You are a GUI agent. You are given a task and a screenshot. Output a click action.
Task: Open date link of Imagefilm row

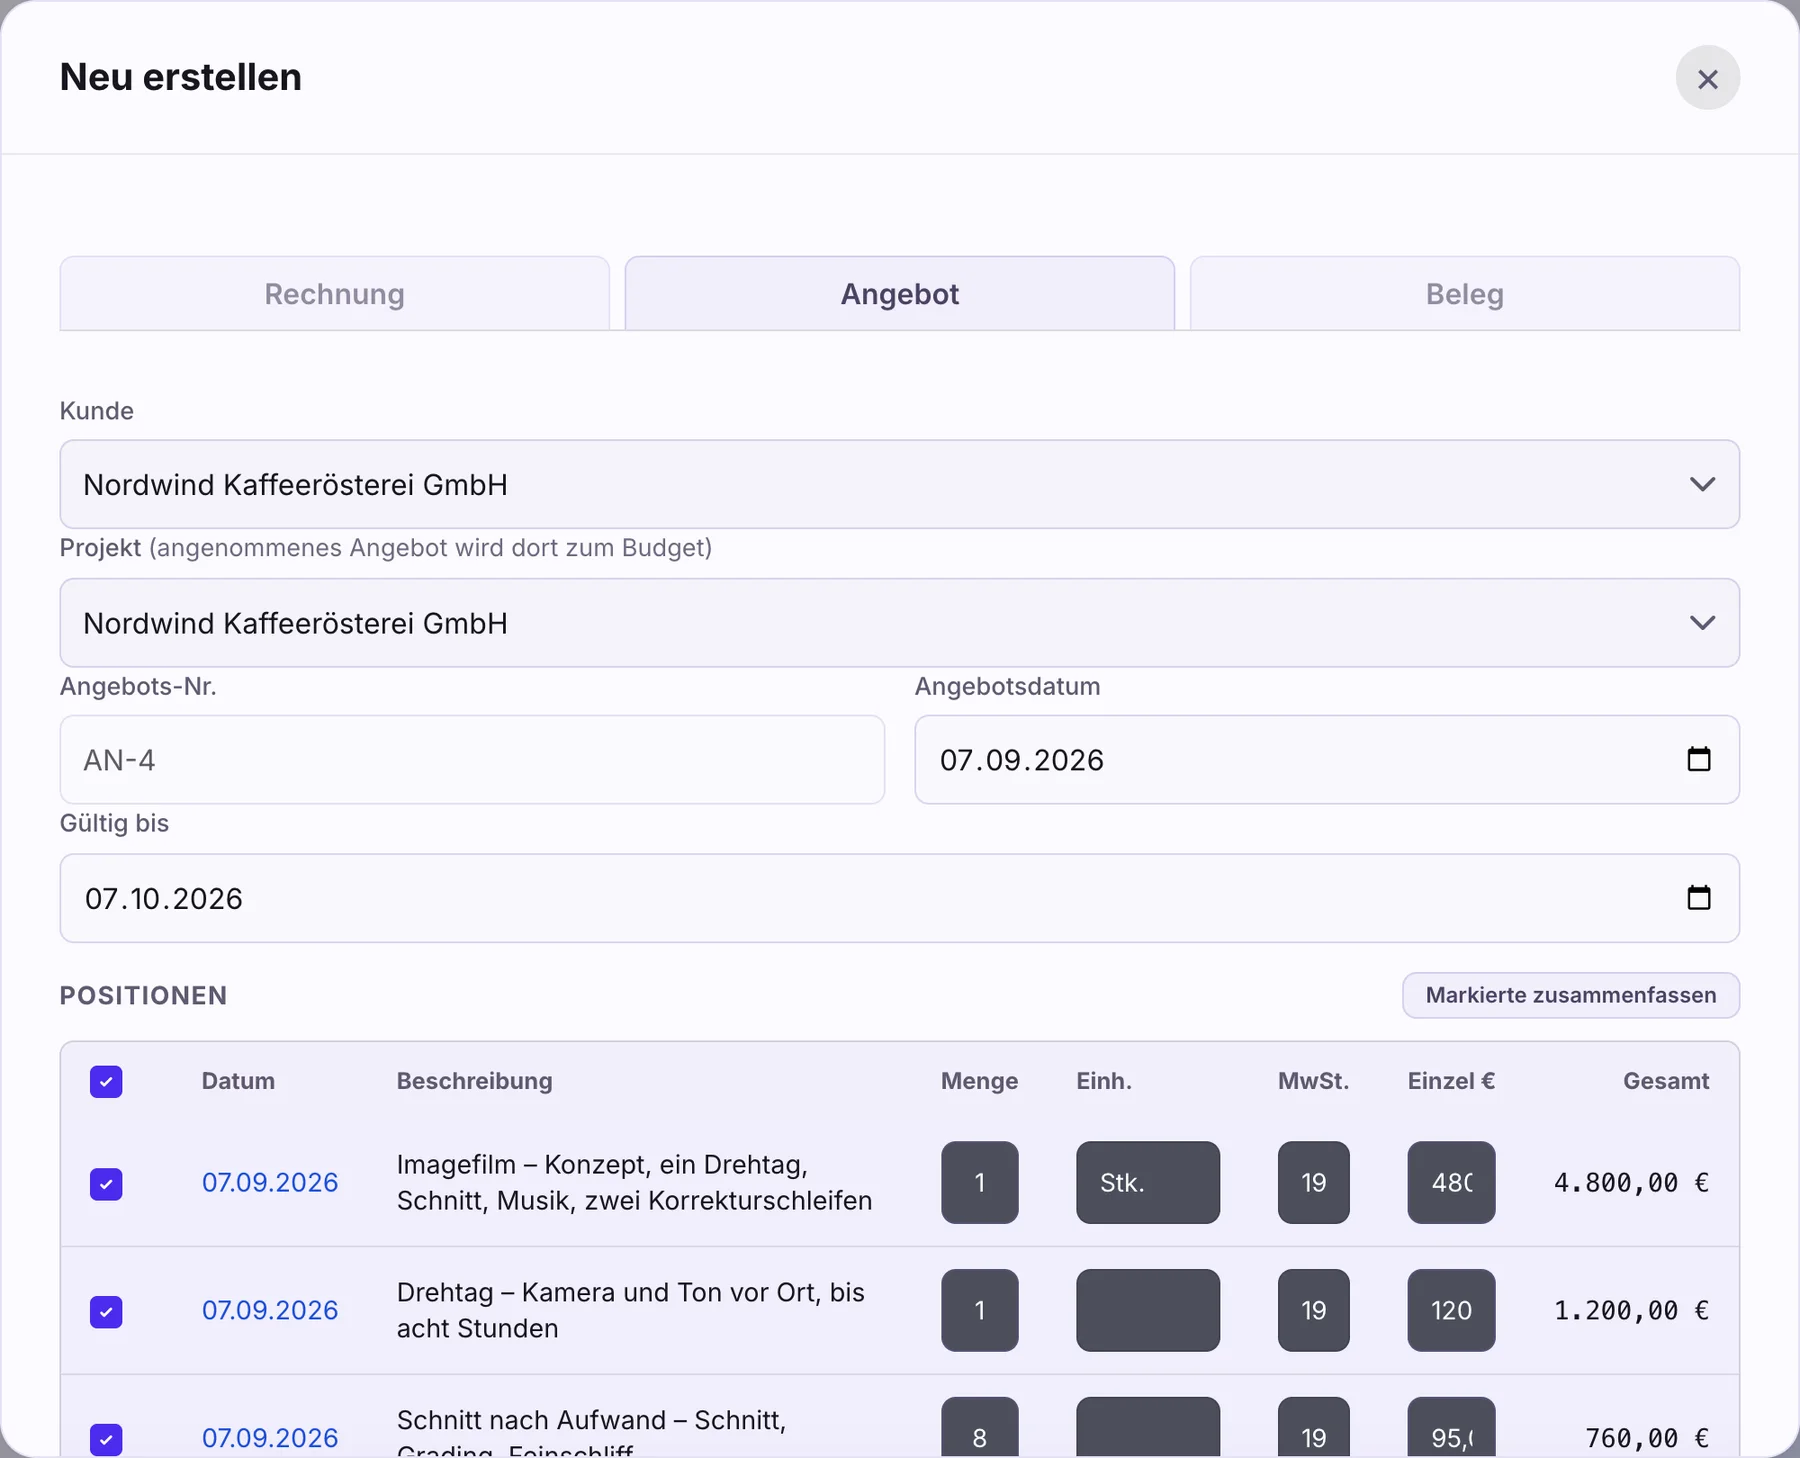tap(270, 1182)
